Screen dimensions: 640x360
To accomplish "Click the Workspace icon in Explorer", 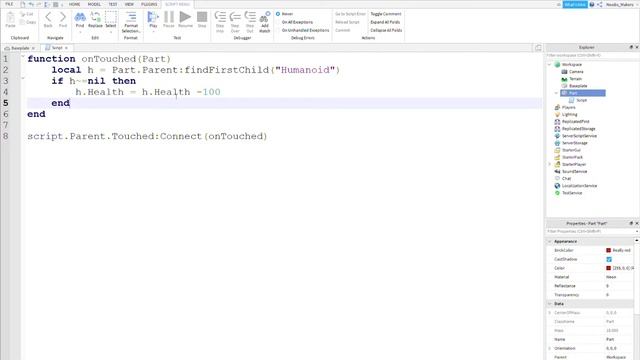I will (557, 64).
